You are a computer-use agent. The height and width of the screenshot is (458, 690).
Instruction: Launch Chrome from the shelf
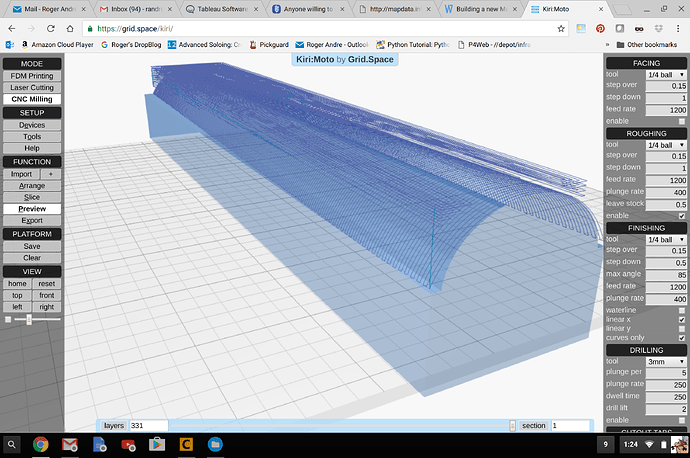click(x=40, y=445)
